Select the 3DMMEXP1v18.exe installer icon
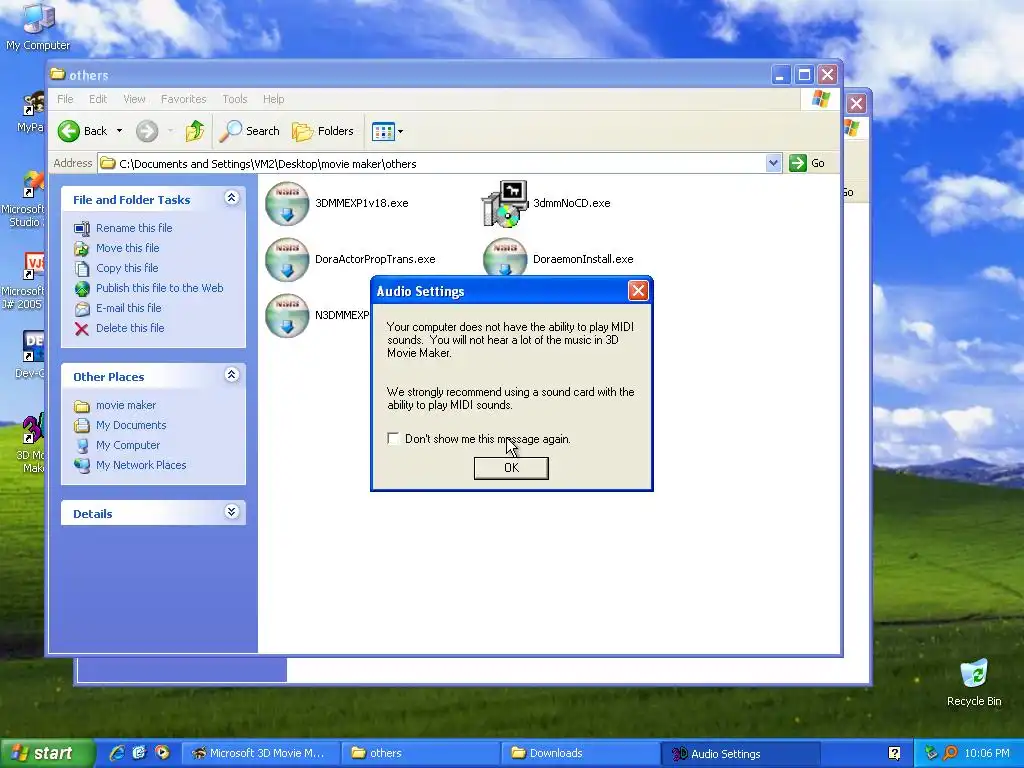This screenshot has width=1024, height=768. pos(287,203)
